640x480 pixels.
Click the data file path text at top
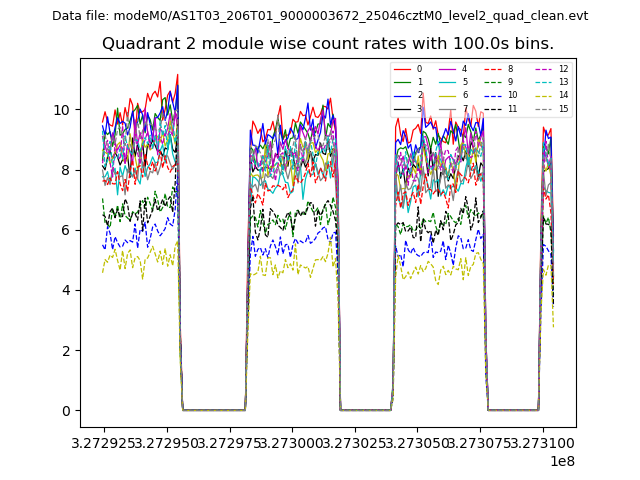click(x=320, y=16)
